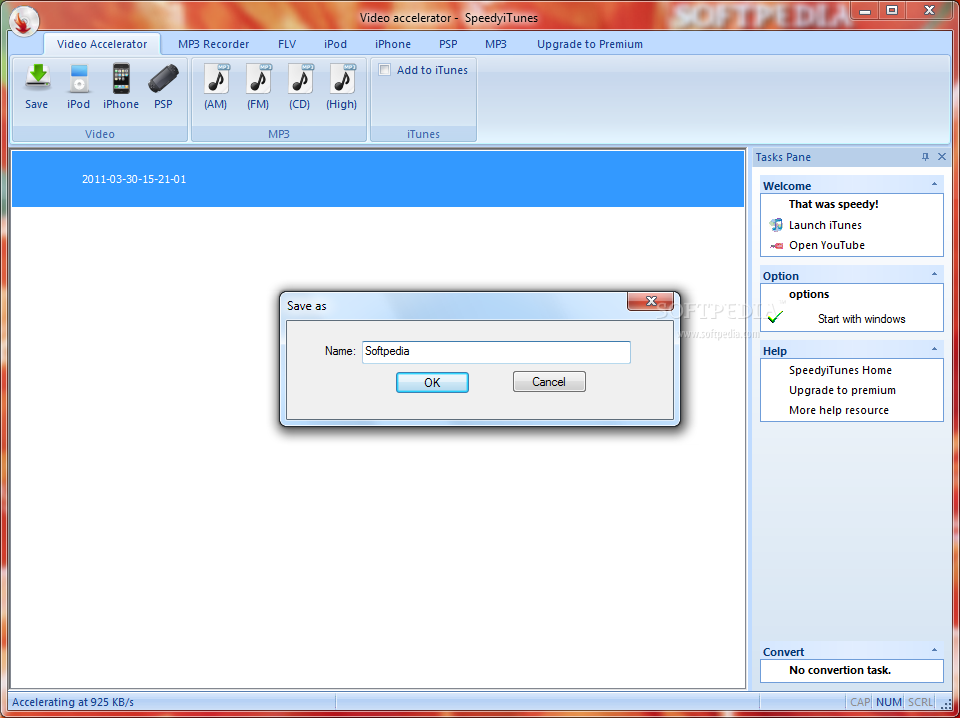The height and width of the screenshot is (718, 960).
Task: Open the Upgrade to Premium tab
Action: pyautogui.click(x=589, y=44)
